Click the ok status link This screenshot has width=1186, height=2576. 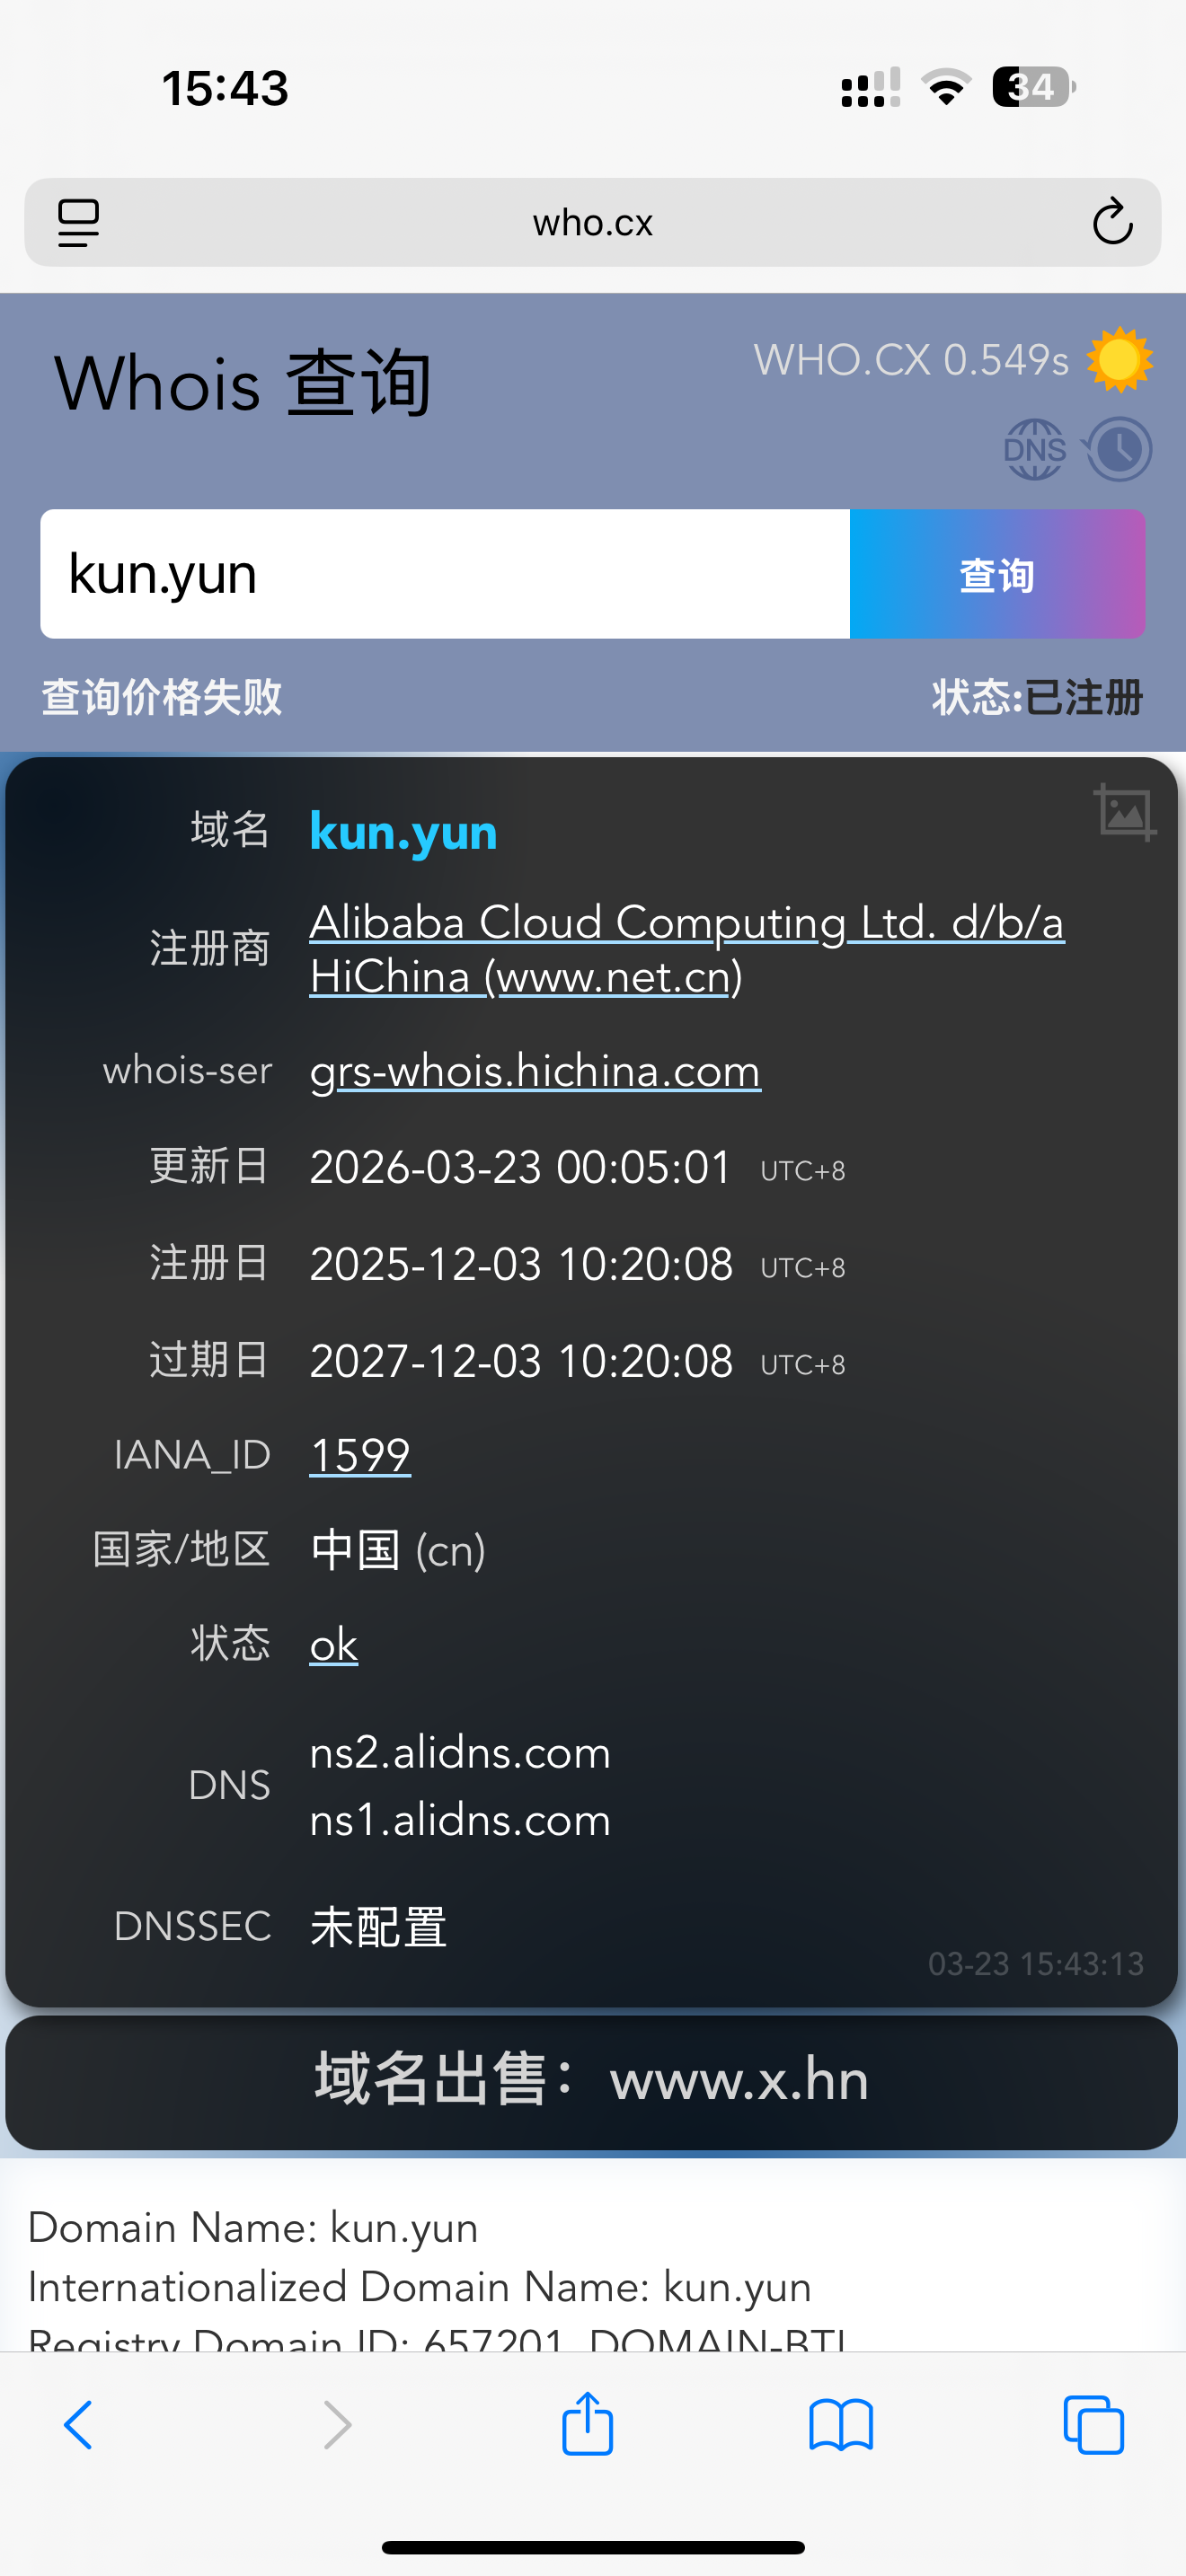(333, 1644)
